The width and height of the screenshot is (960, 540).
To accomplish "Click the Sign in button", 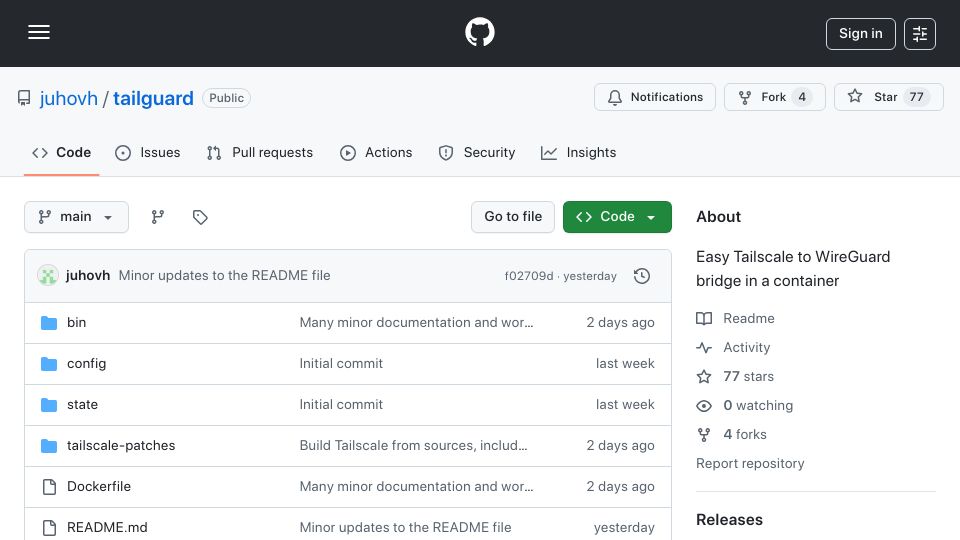I will click(x=860, y=34).
